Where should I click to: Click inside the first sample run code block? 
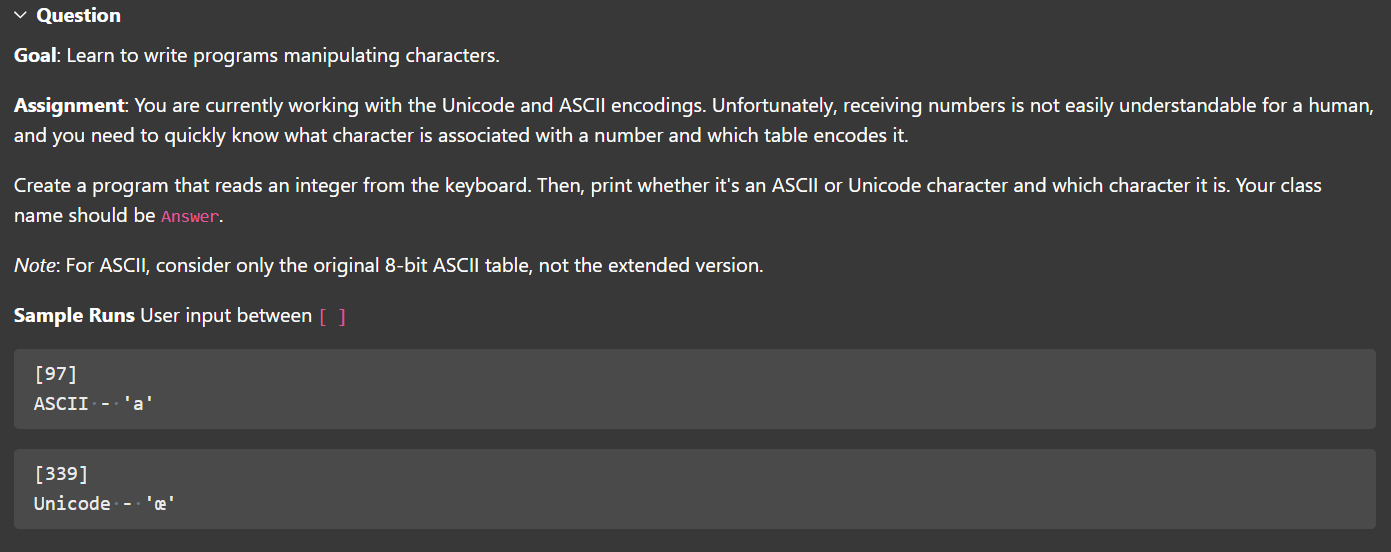point(695,389)
